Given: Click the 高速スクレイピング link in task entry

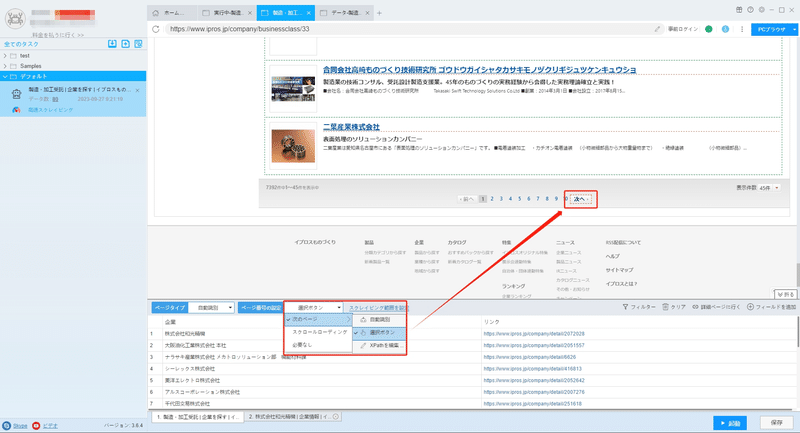Looking at the screenshot, I should coord(51,110).
